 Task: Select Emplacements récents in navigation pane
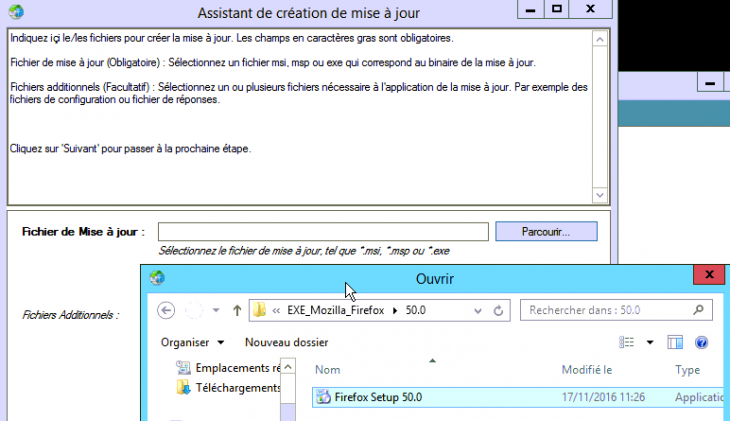228,368
